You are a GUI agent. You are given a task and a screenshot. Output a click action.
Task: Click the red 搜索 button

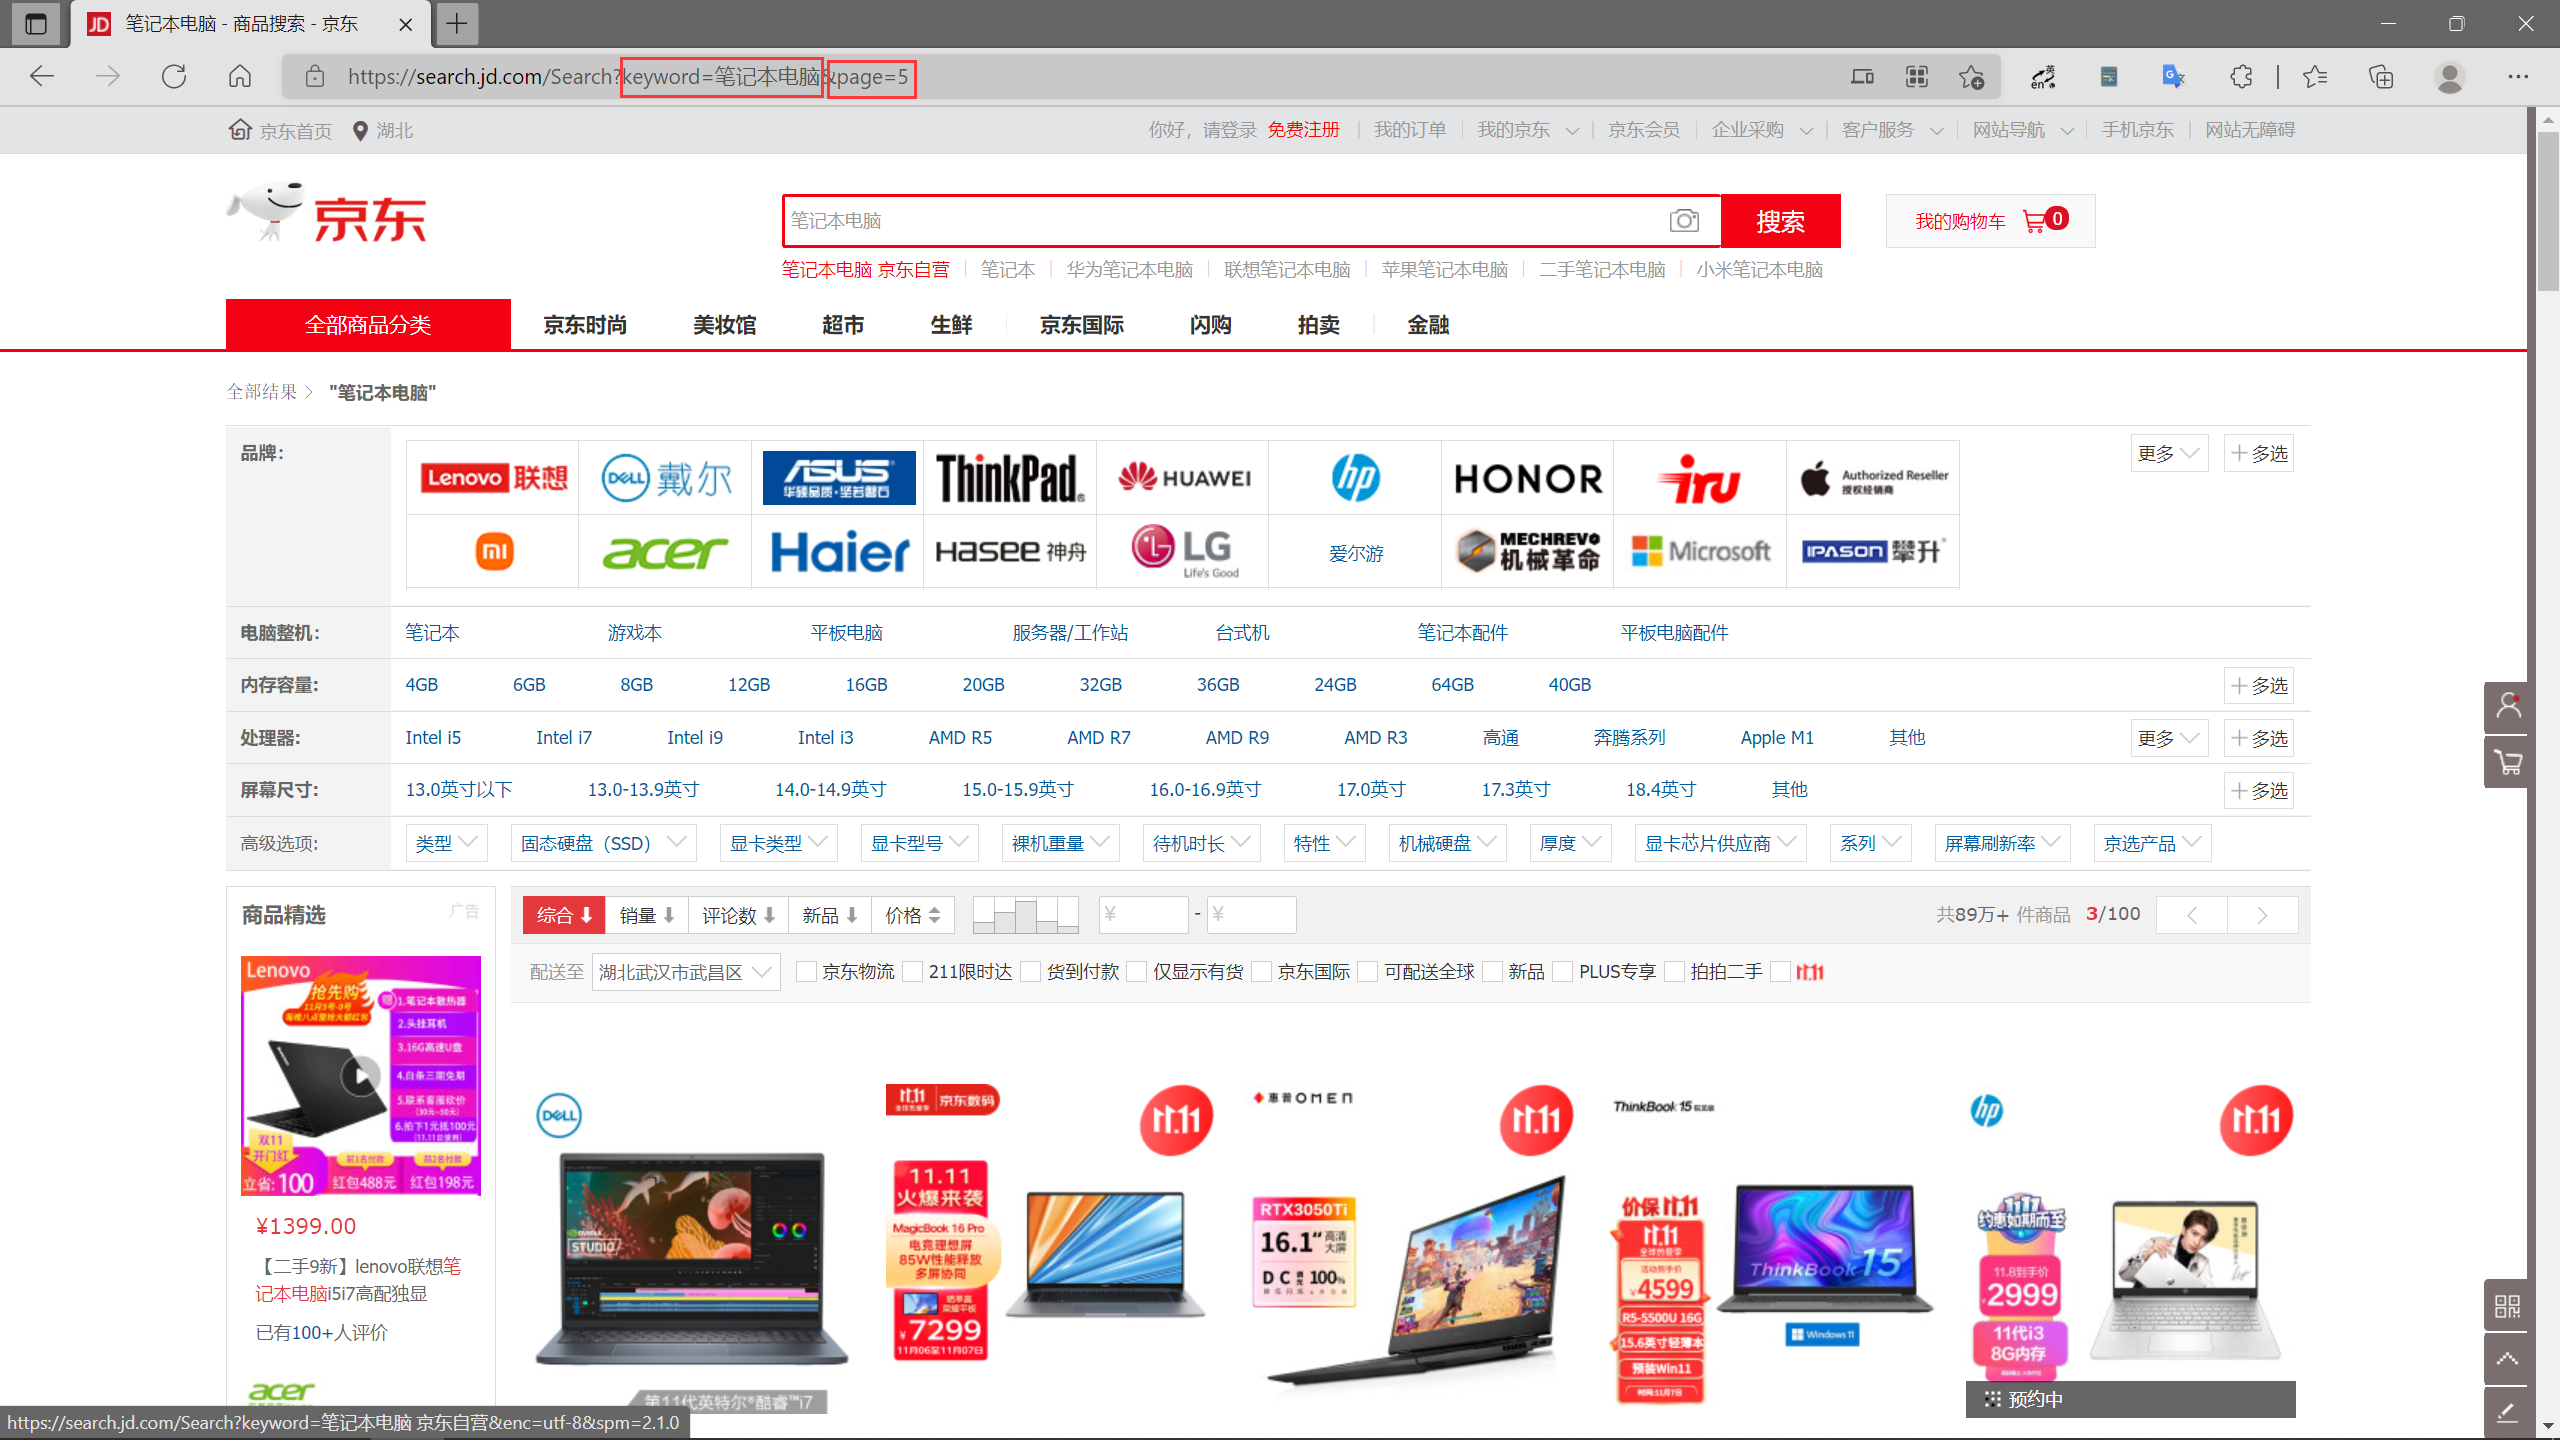pos(1780,221)
